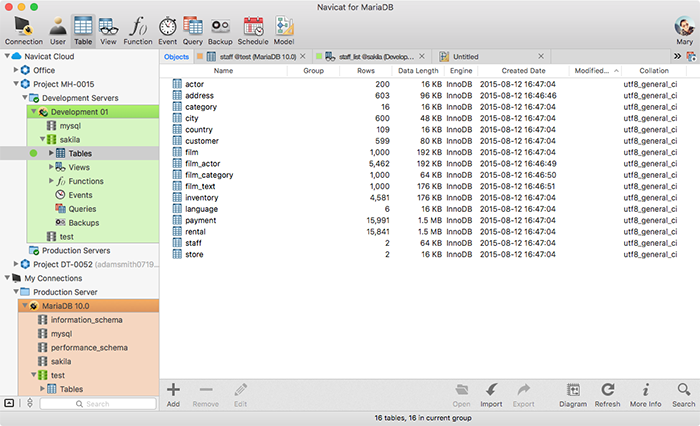Image resolution: width=700 pixels, height=426 pixels.
Task: Collapse the MariaDB 10.0 connection
Action: tap(25, 305)
